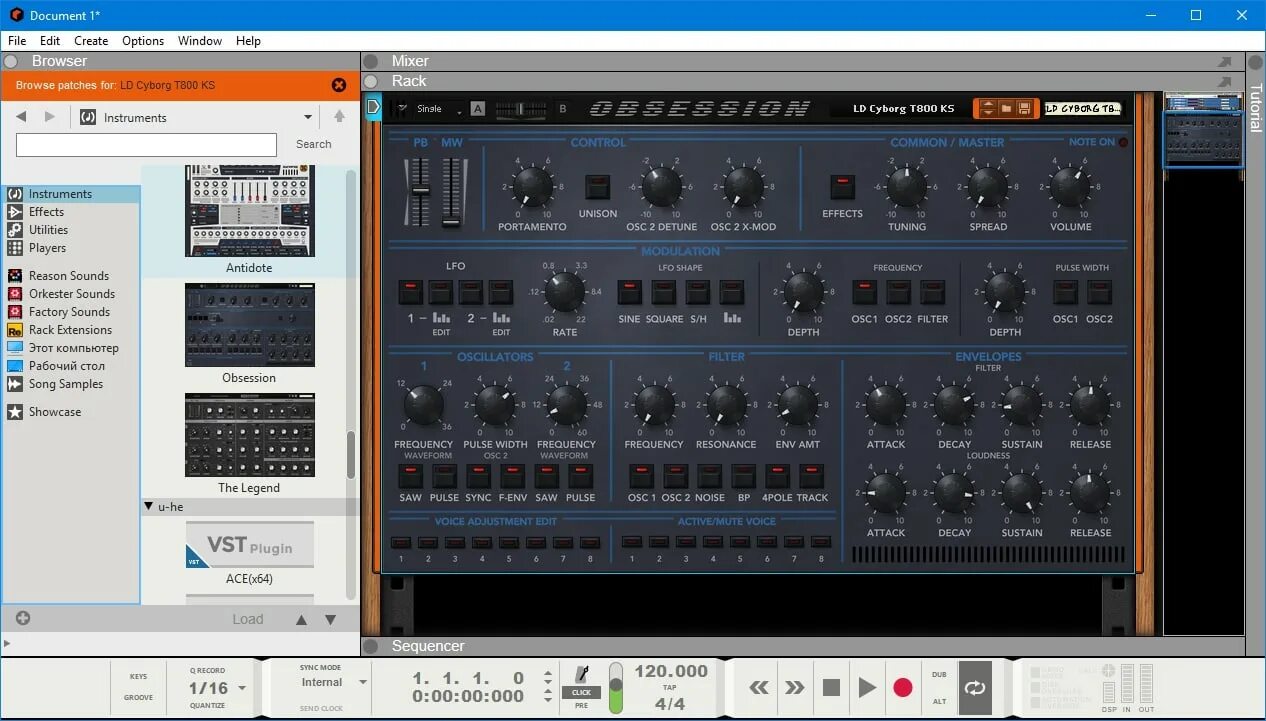Select Players in the browser sidebar

[47, 248]
